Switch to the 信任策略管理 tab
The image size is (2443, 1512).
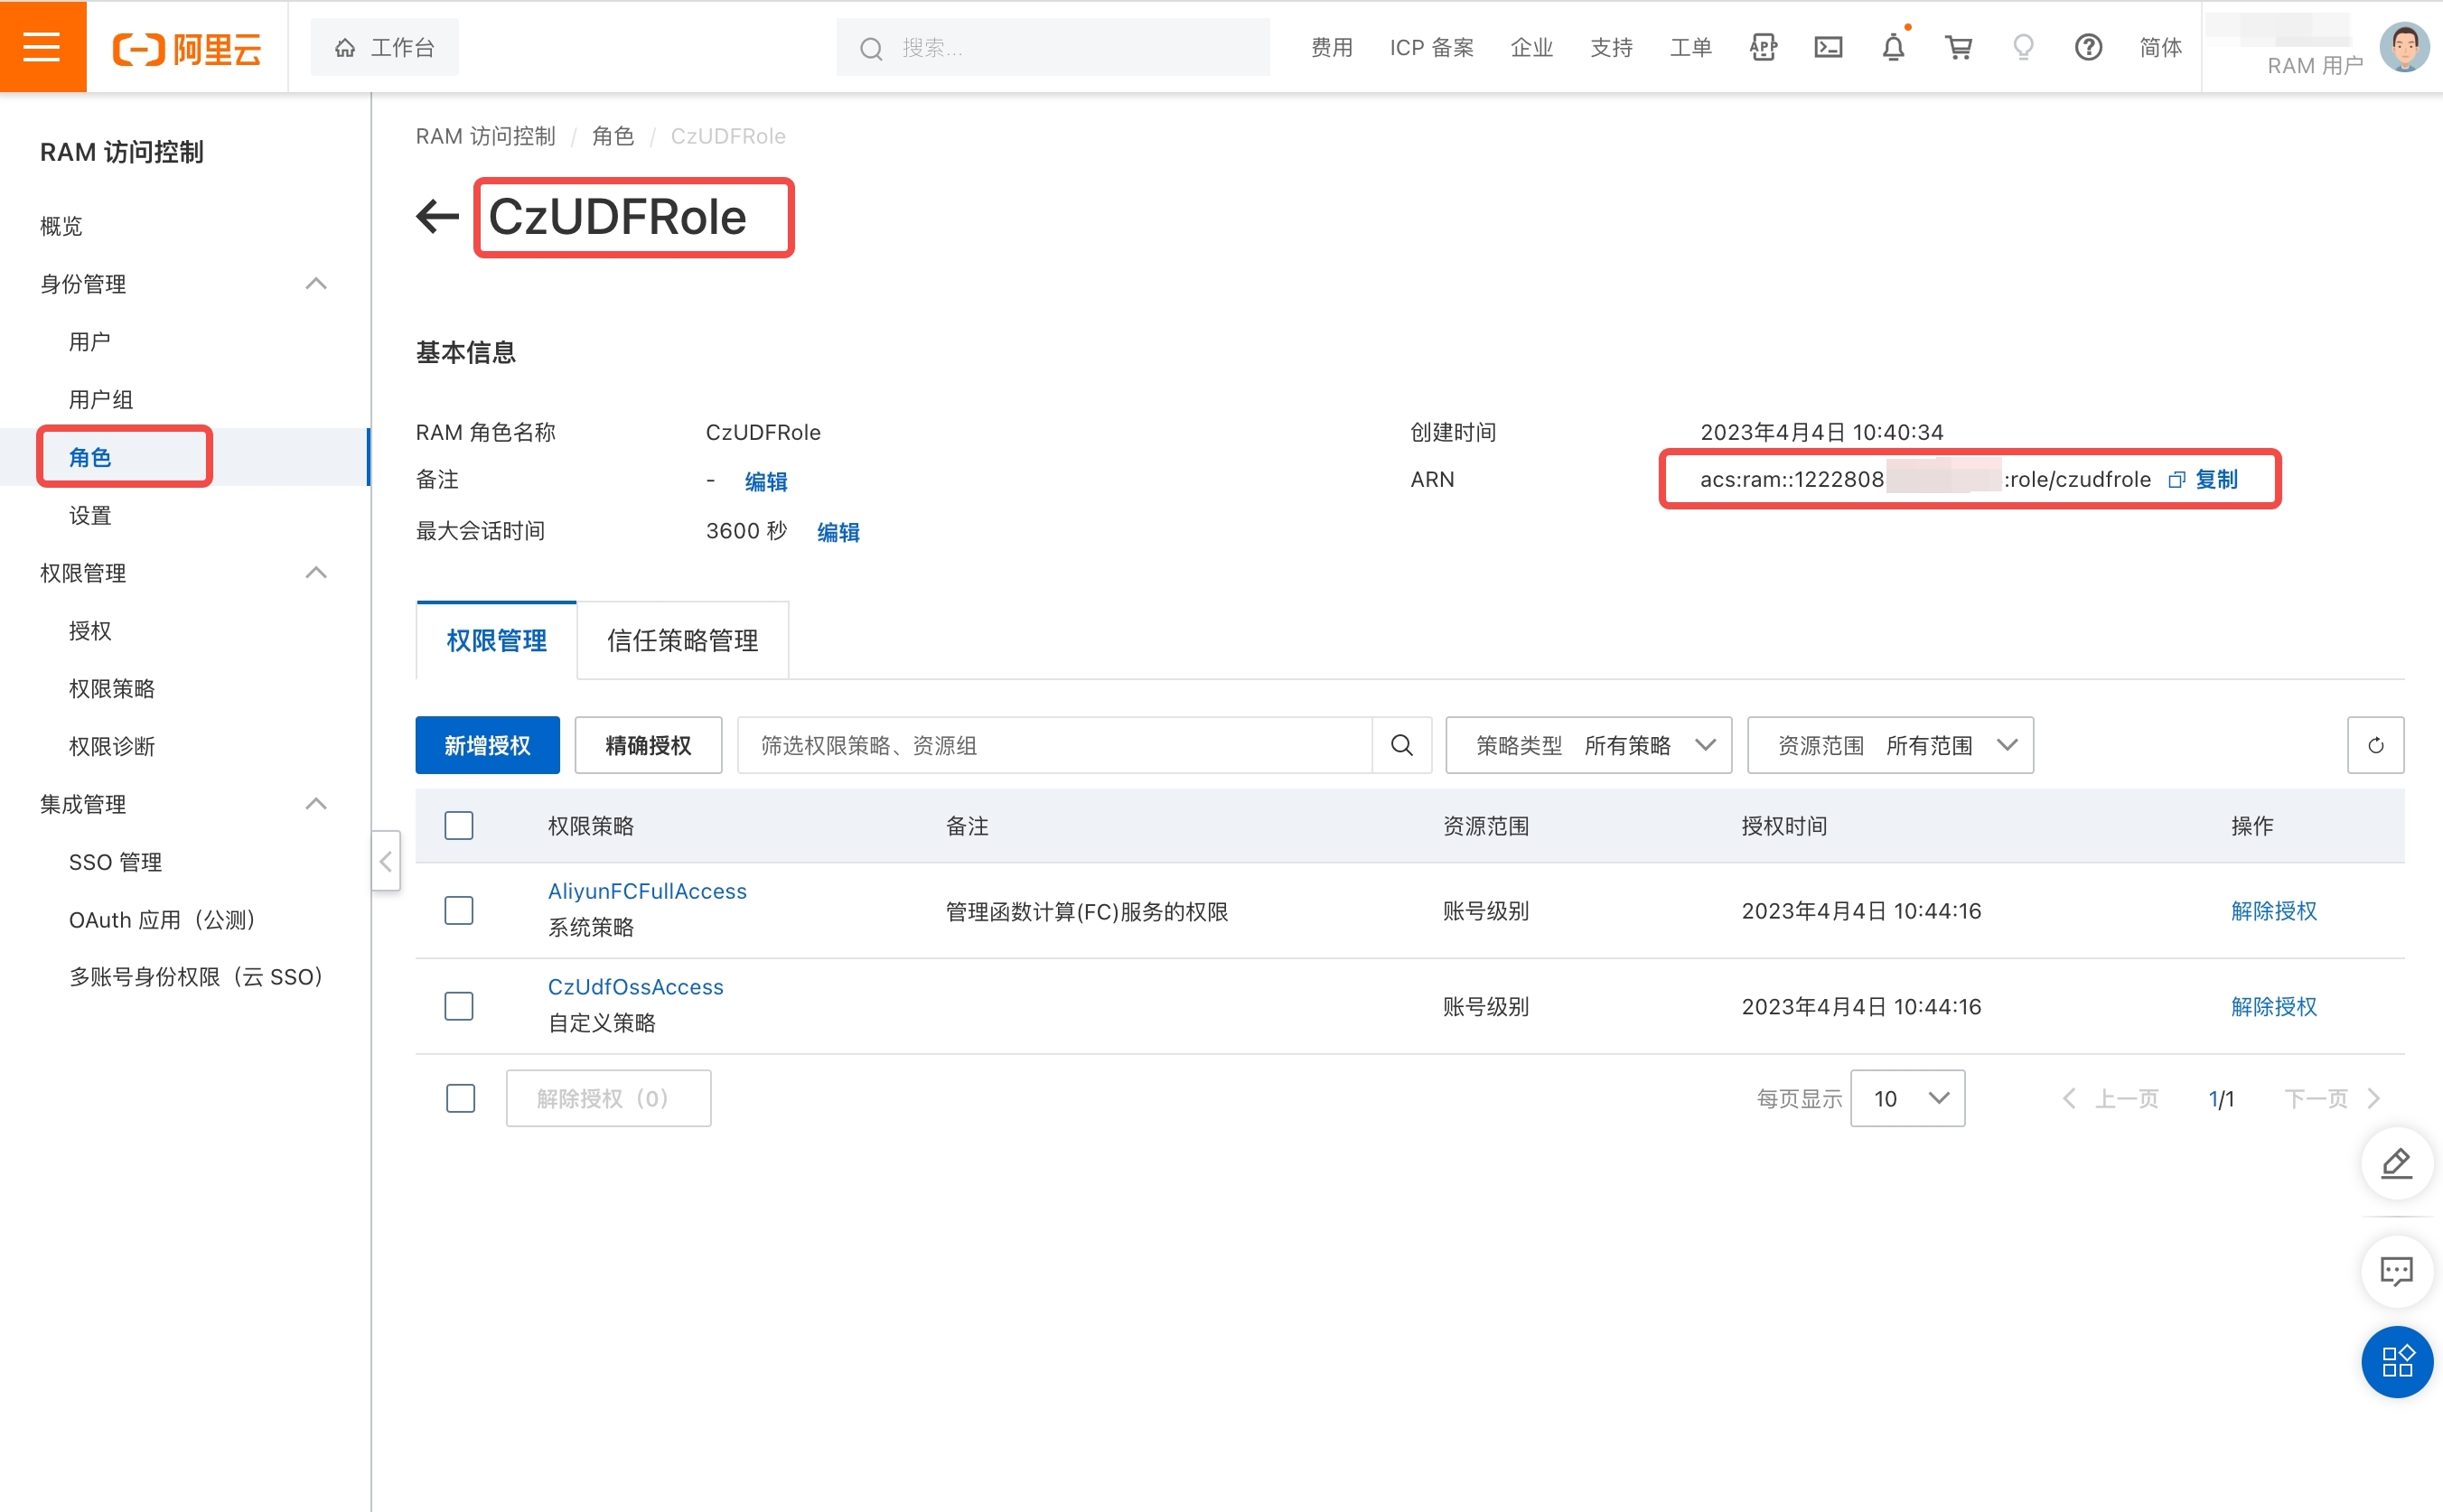click(x=682, y=640)
